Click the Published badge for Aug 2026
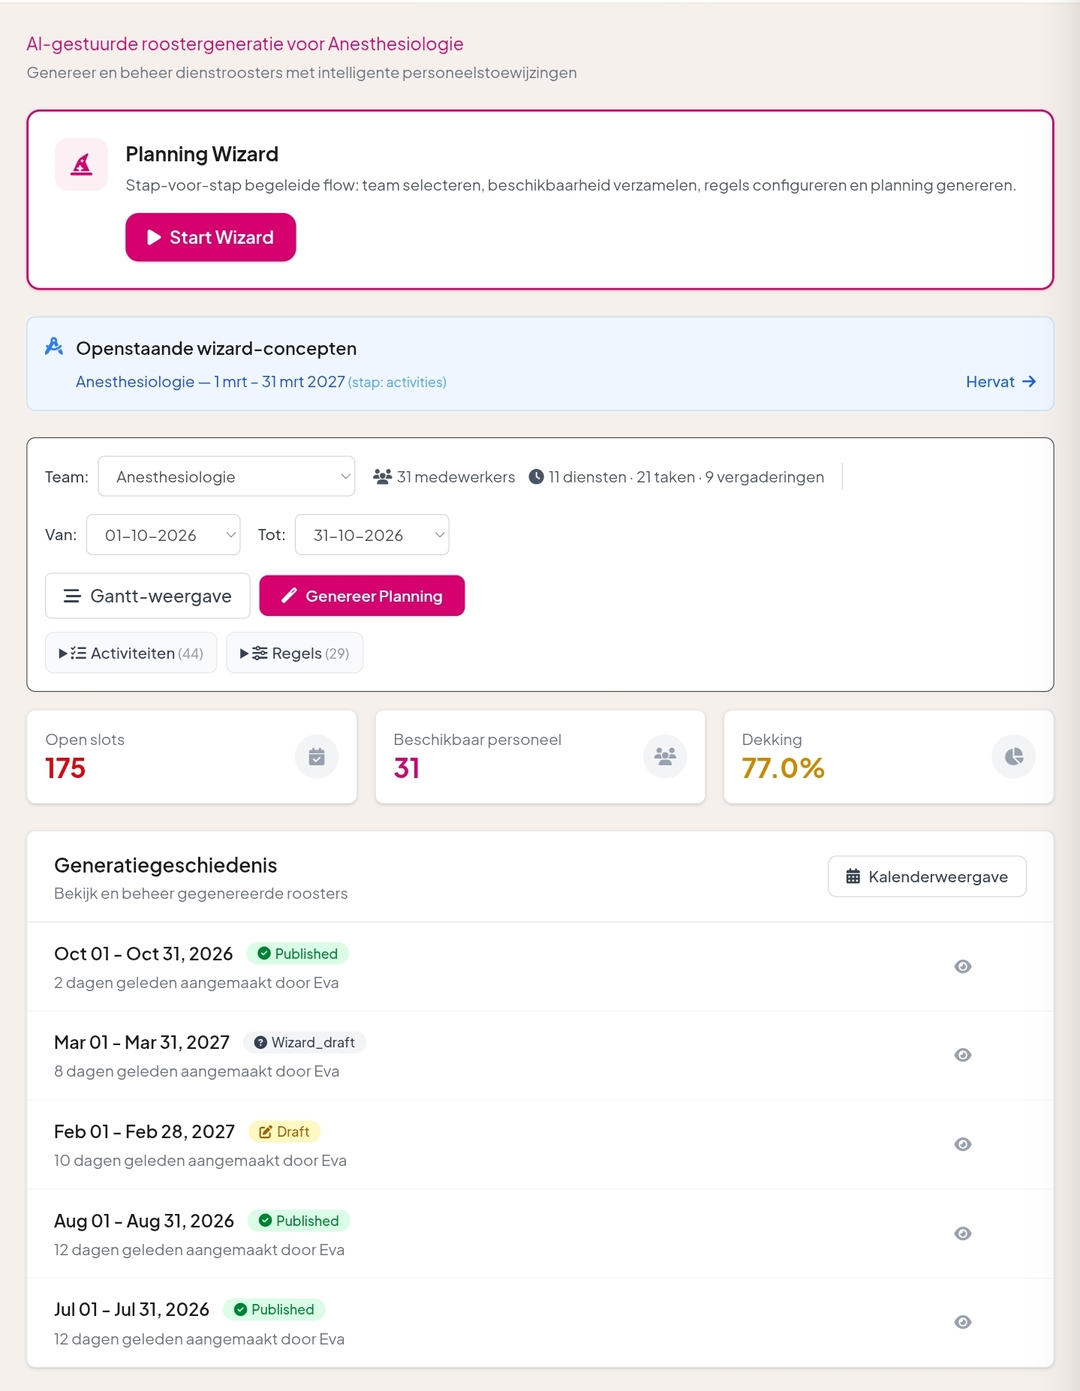 [x=298, y=1221]
